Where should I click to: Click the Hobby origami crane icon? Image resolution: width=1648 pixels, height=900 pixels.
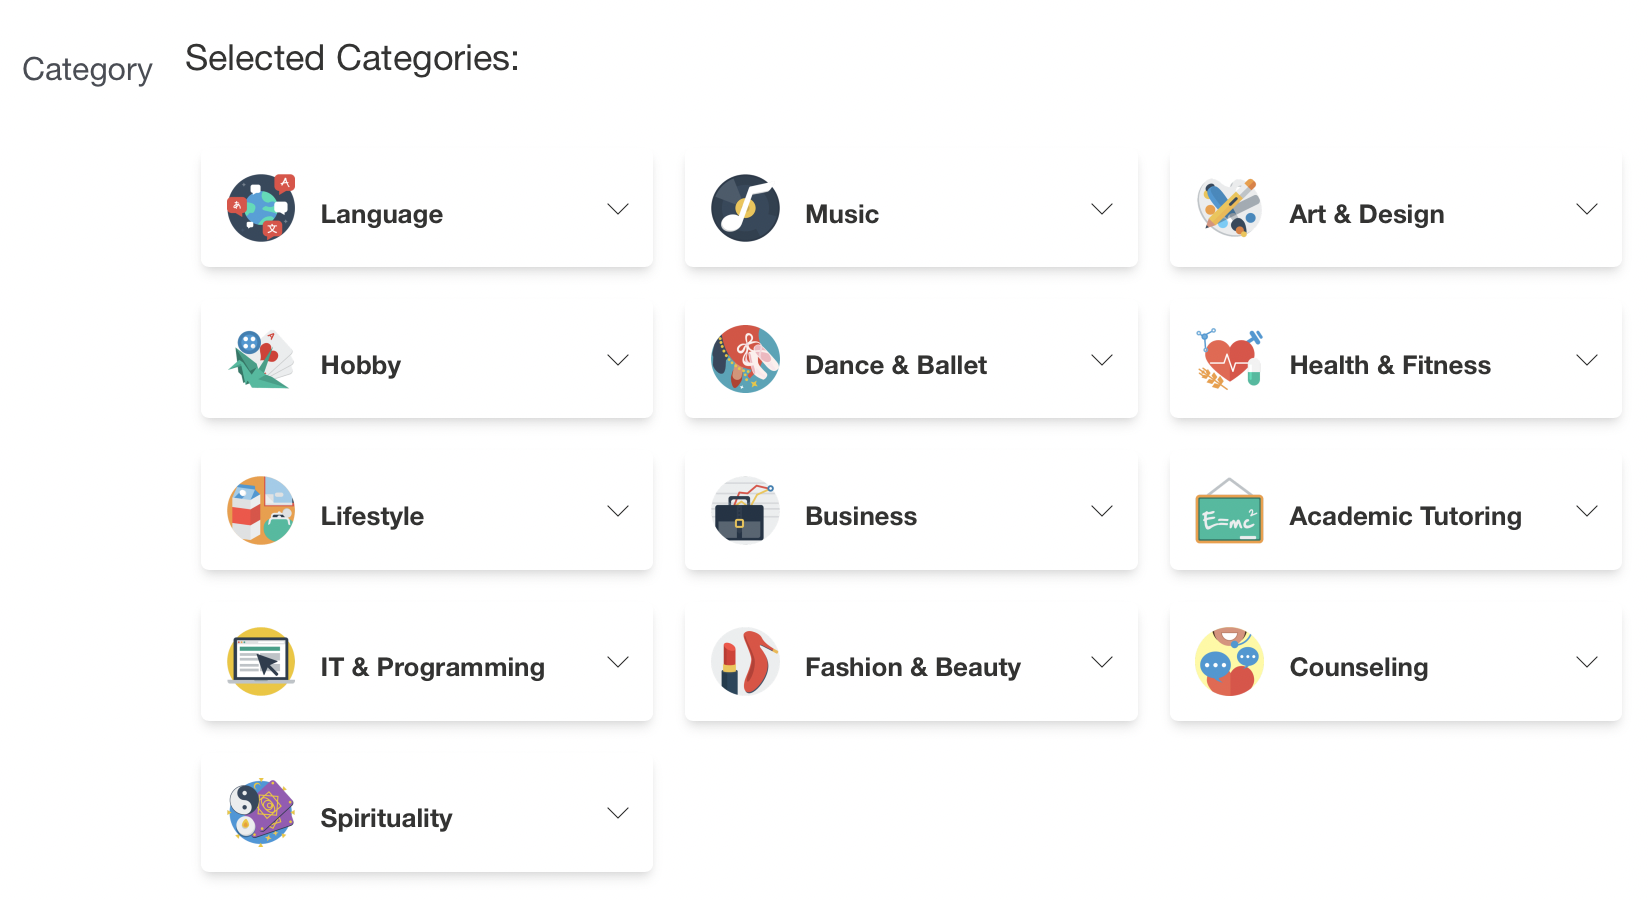[x=261, y=359]
